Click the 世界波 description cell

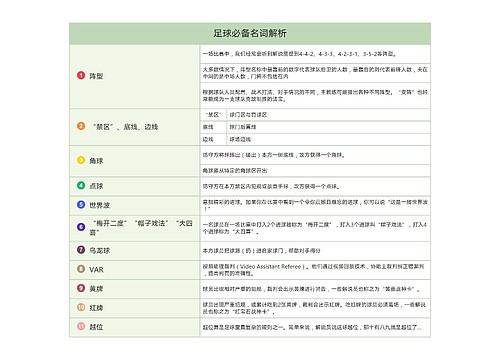tap(315, 206)
